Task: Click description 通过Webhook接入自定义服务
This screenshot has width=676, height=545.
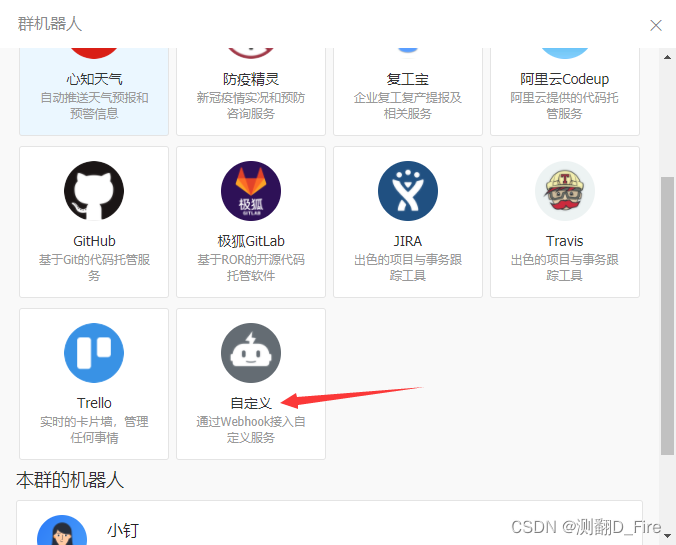Action: [x=251, y=429]
